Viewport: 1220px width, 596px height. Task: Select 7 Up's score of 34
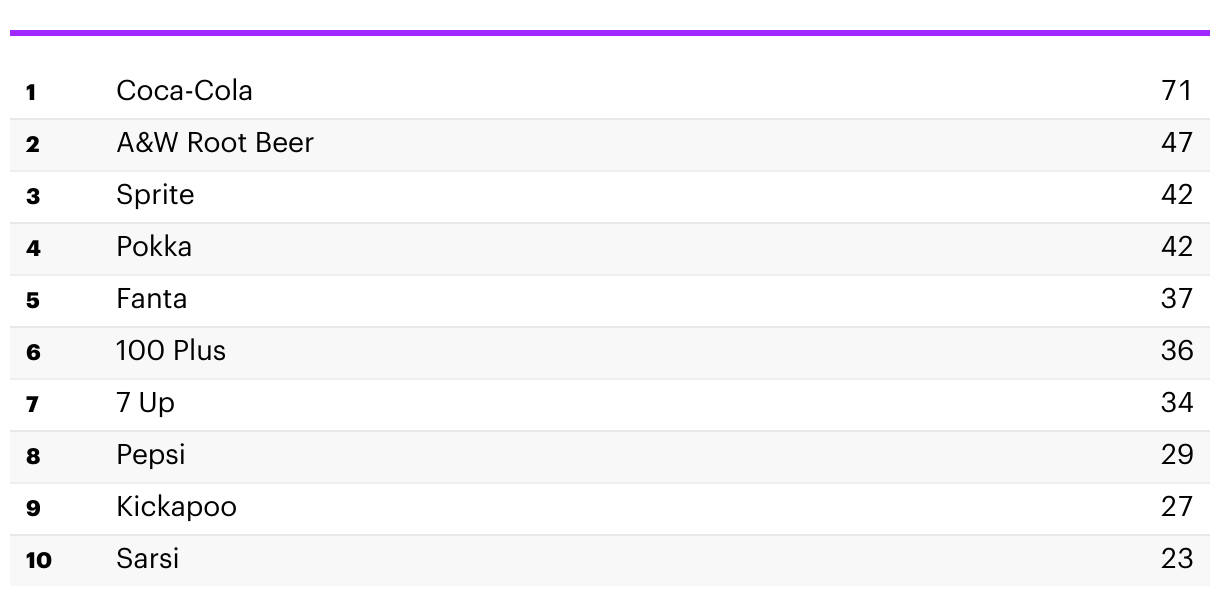[1177, 403]
